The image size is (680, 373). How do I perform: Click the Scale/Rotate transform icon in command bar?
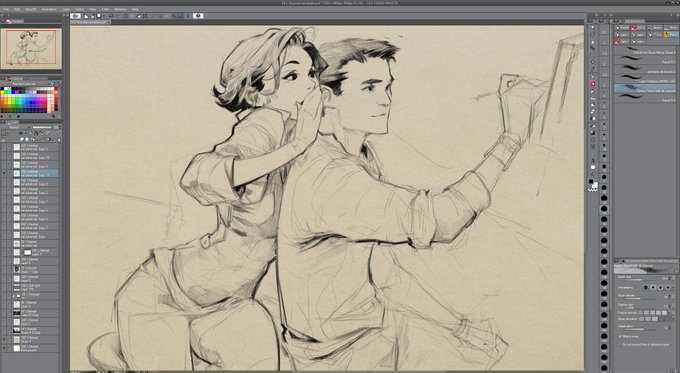(x=145, y=16)
